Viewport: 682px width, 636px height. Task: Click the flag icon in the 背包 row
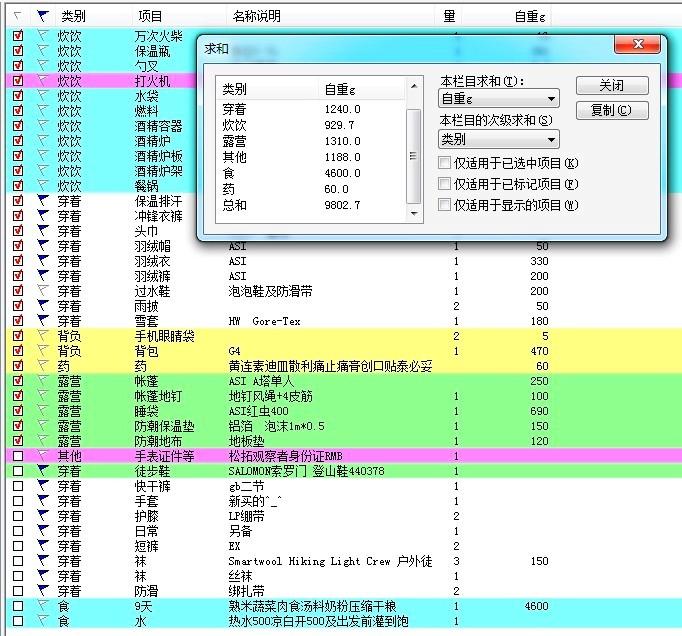42,351
